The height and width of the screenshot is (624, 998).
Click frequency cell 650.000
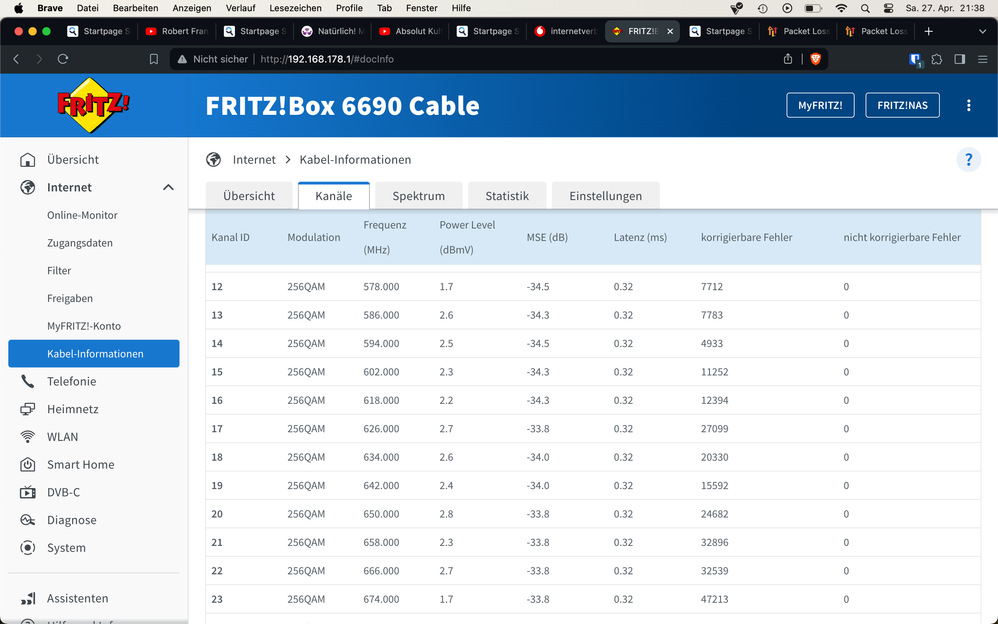click(x=381, y=514)
